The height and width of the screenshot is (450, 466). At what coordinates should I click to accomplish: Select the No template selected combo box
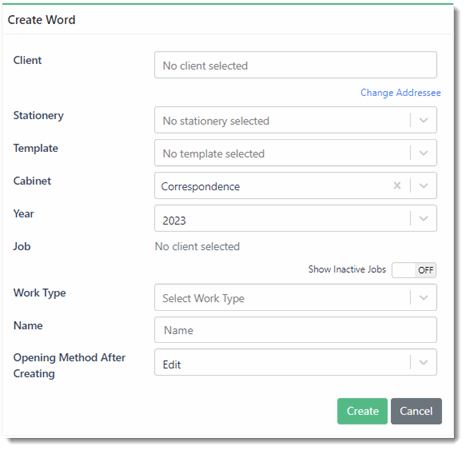[295, 153]
